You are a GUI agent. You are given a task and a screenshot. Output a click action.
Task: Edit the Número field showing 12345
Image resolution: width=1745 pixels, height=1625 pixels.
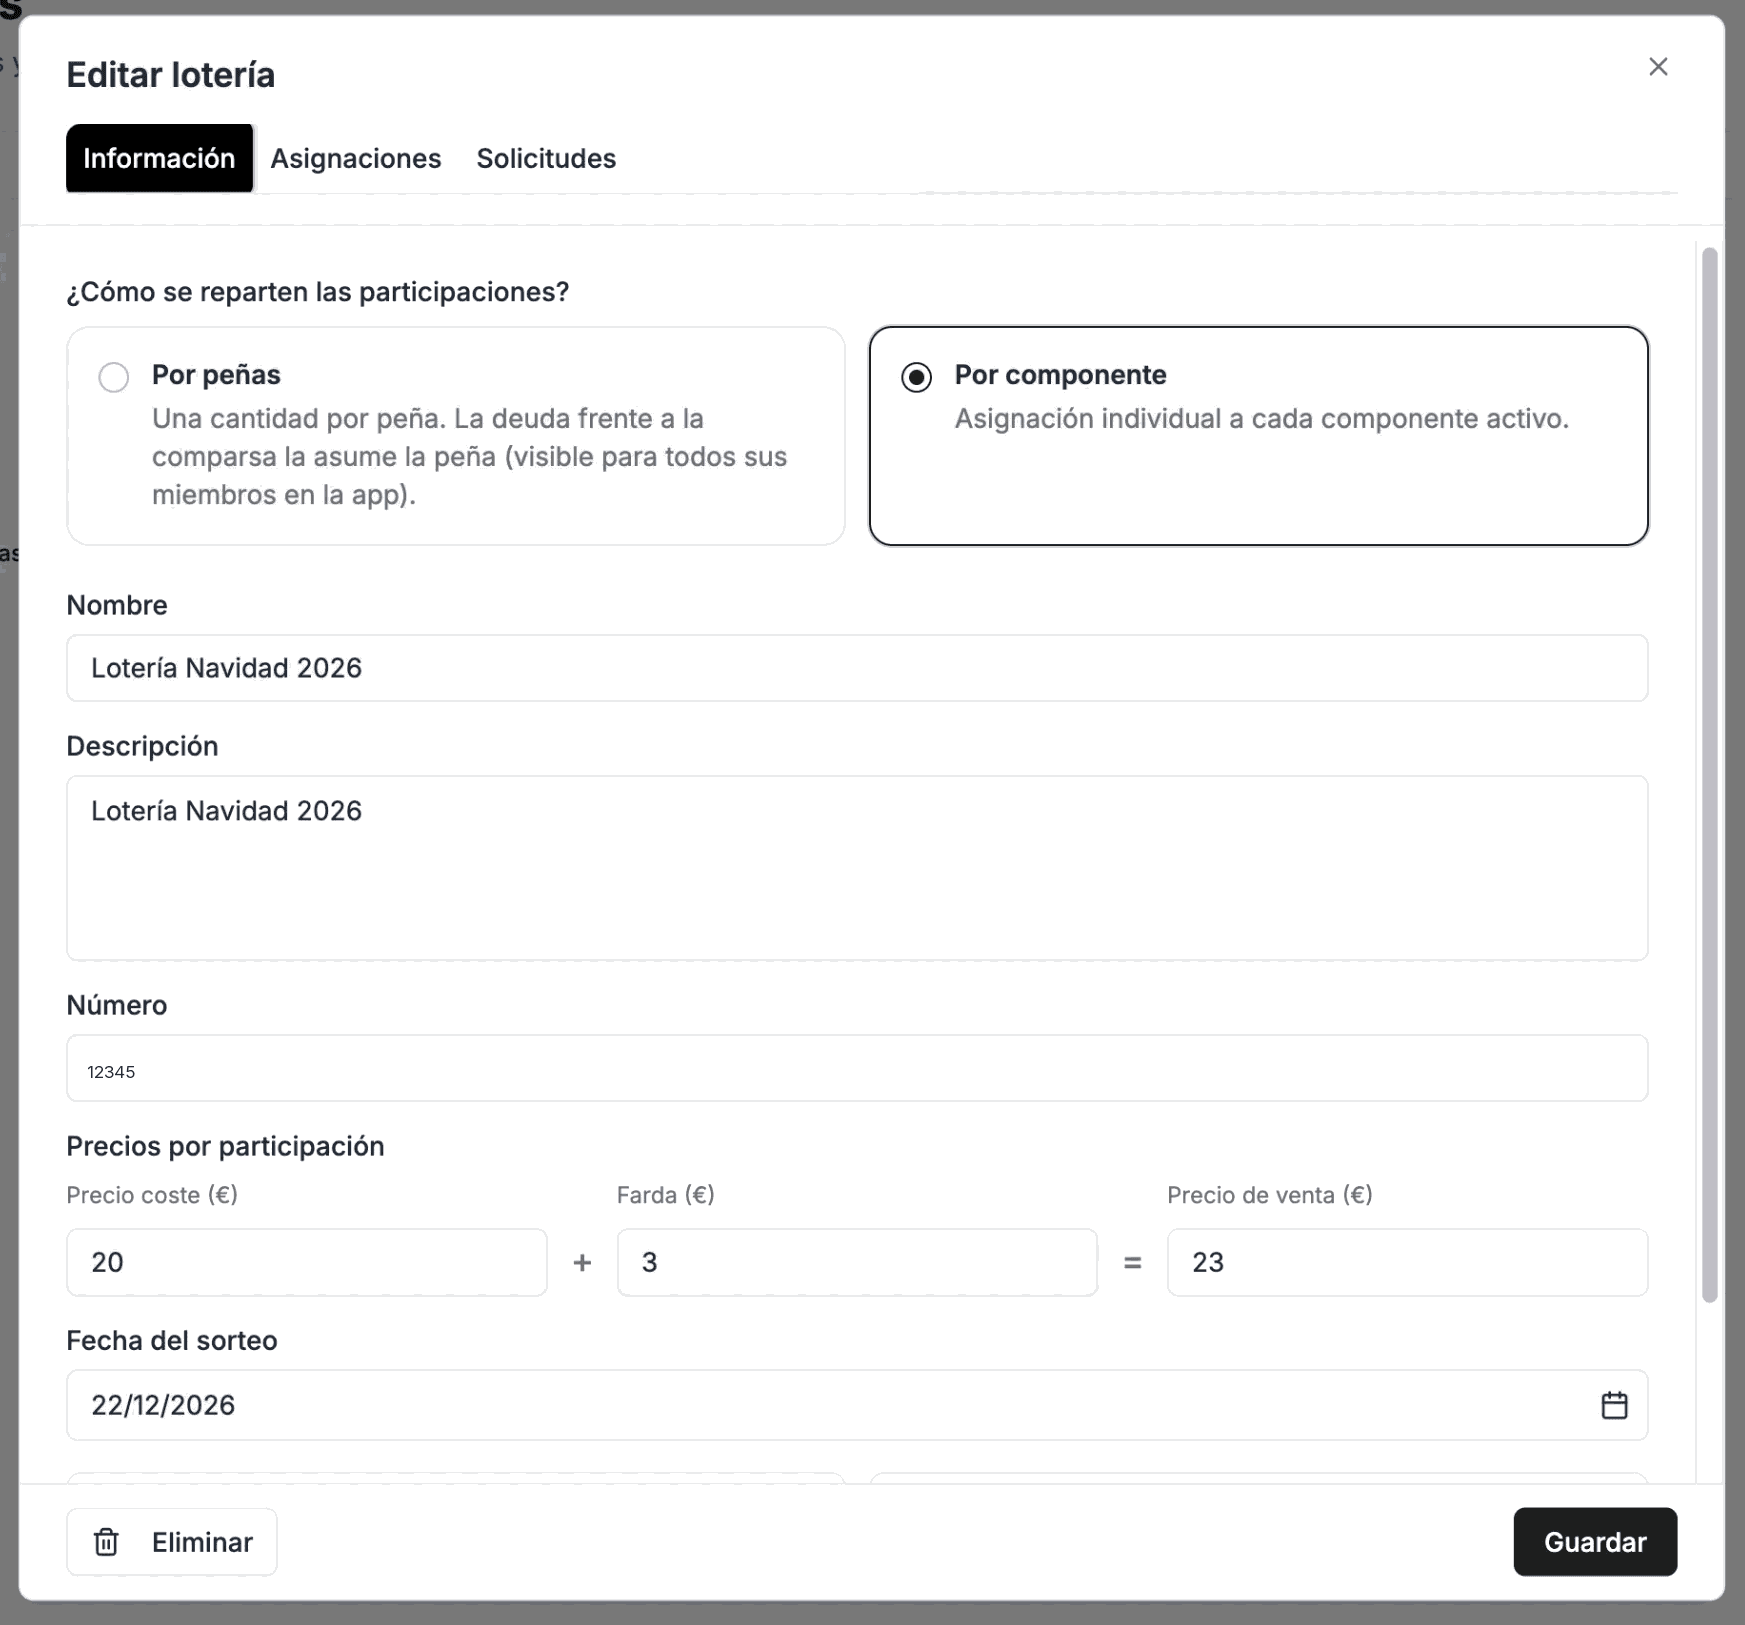pyautogui.click(x=857, y=1068)
